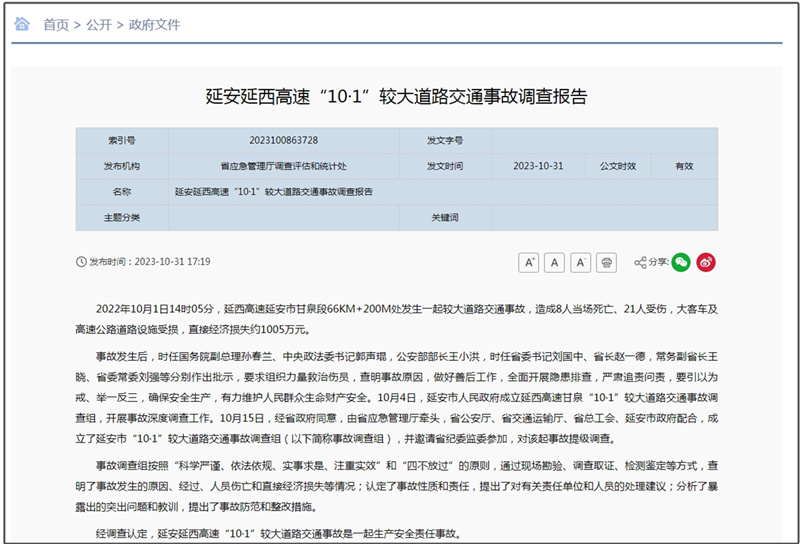The width and height of the screenshot is (800, 544).
Task: Click the 有效 status cell
Action: 684,166
